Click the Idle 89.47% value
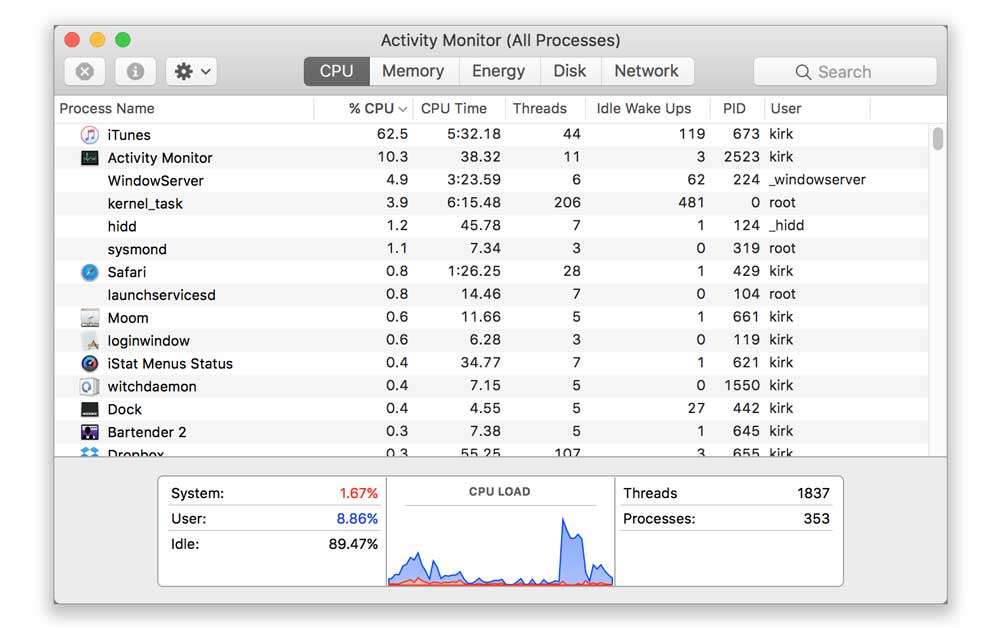 click(353, 544)
